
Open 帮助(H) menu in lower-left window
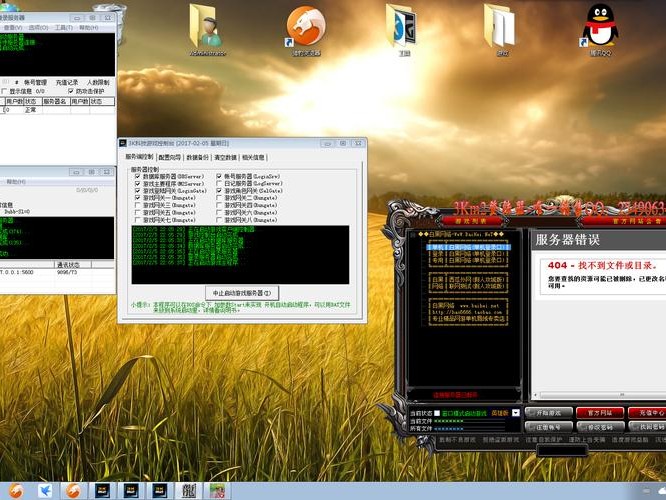(x=16, y=182)
